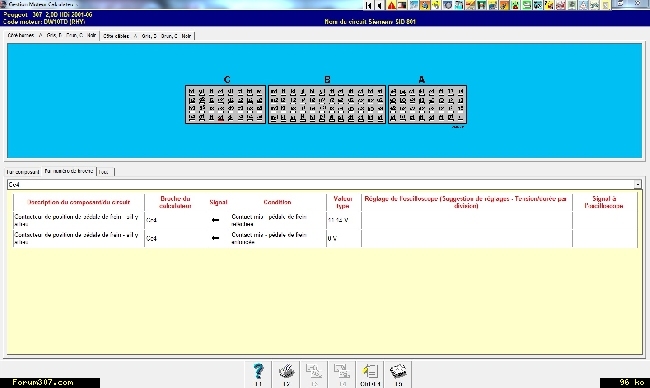The width and height of the screenshot is (650, 388).
Task: Click the oscilloscope settings column header
Action: point(466,202)
